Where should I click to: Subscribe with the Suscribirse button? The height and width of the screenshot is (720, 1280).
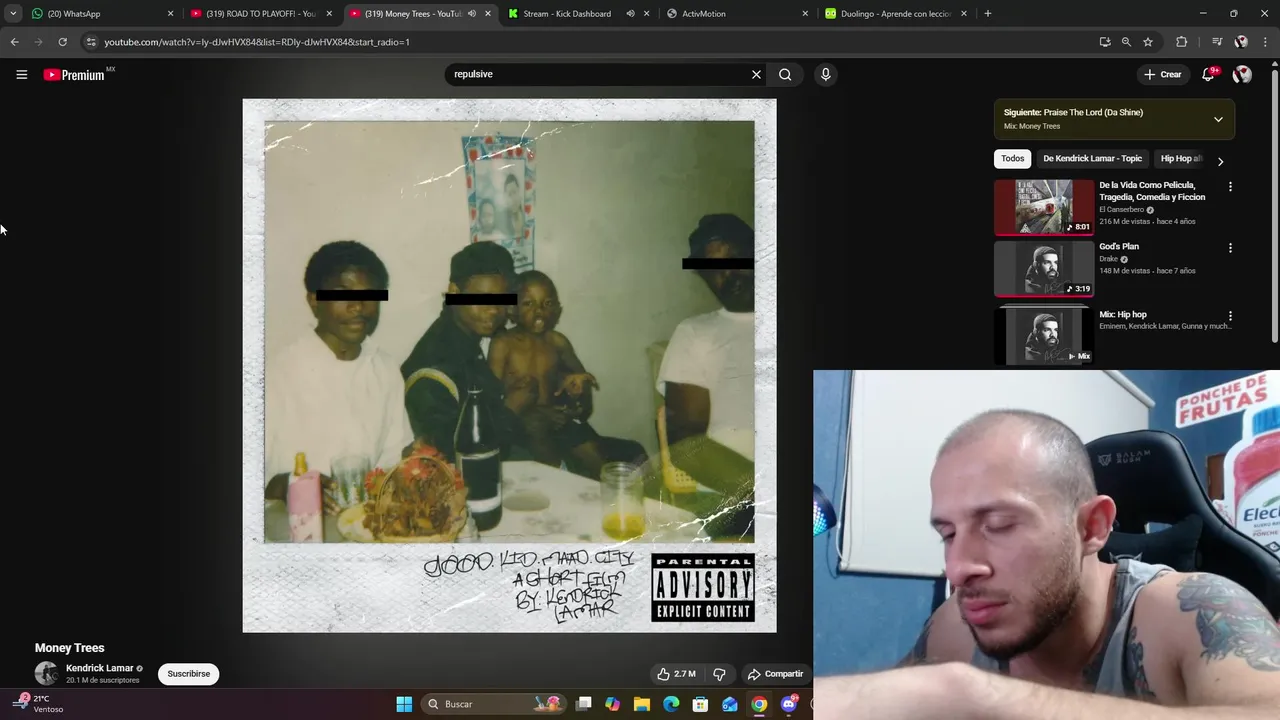(x=189, y=674)
